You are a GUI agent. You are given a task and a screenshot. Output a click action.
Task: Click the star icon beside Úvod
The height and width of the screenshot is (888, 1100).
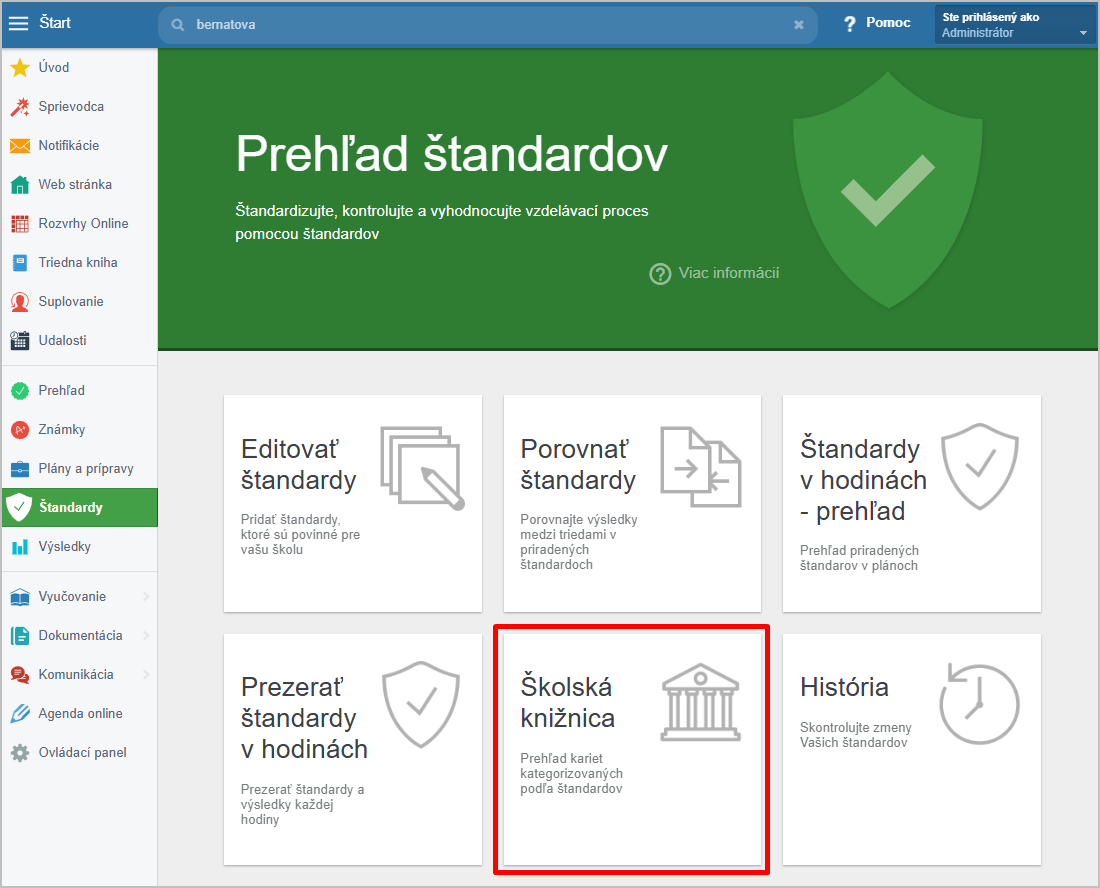point(20,67)
